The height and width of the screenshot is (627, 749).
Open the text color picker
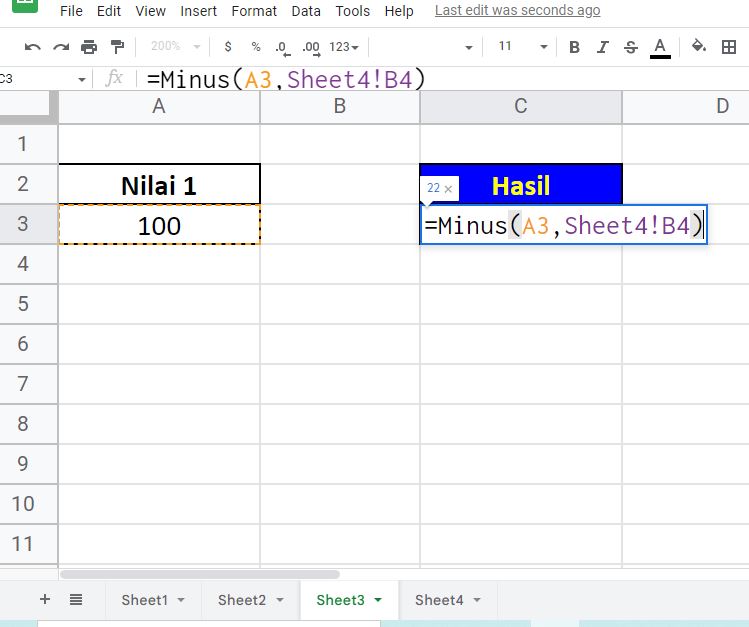coord(660,48)
